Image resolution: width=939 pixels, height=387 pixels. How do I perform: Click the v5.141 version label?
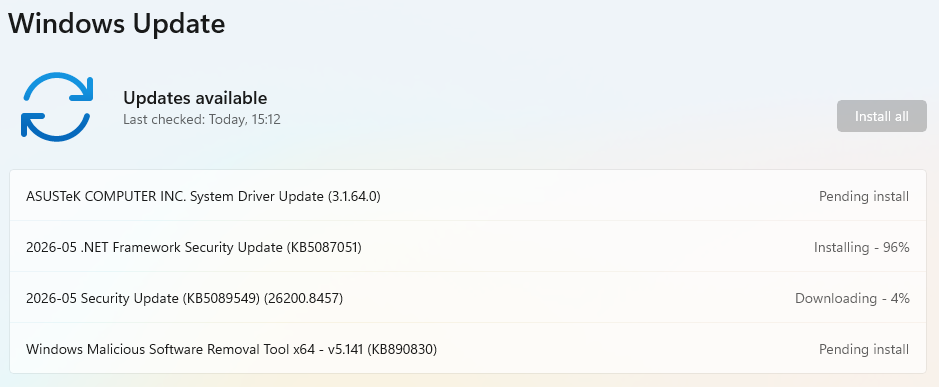coord(346,349)
